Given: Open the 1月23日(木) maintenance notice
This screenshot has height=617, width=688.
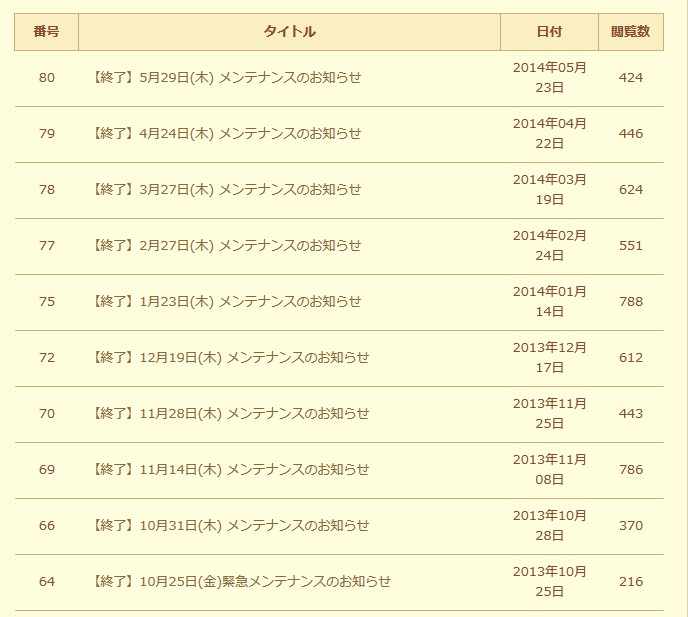Looking at the screenshot, I should coord(226,302).
